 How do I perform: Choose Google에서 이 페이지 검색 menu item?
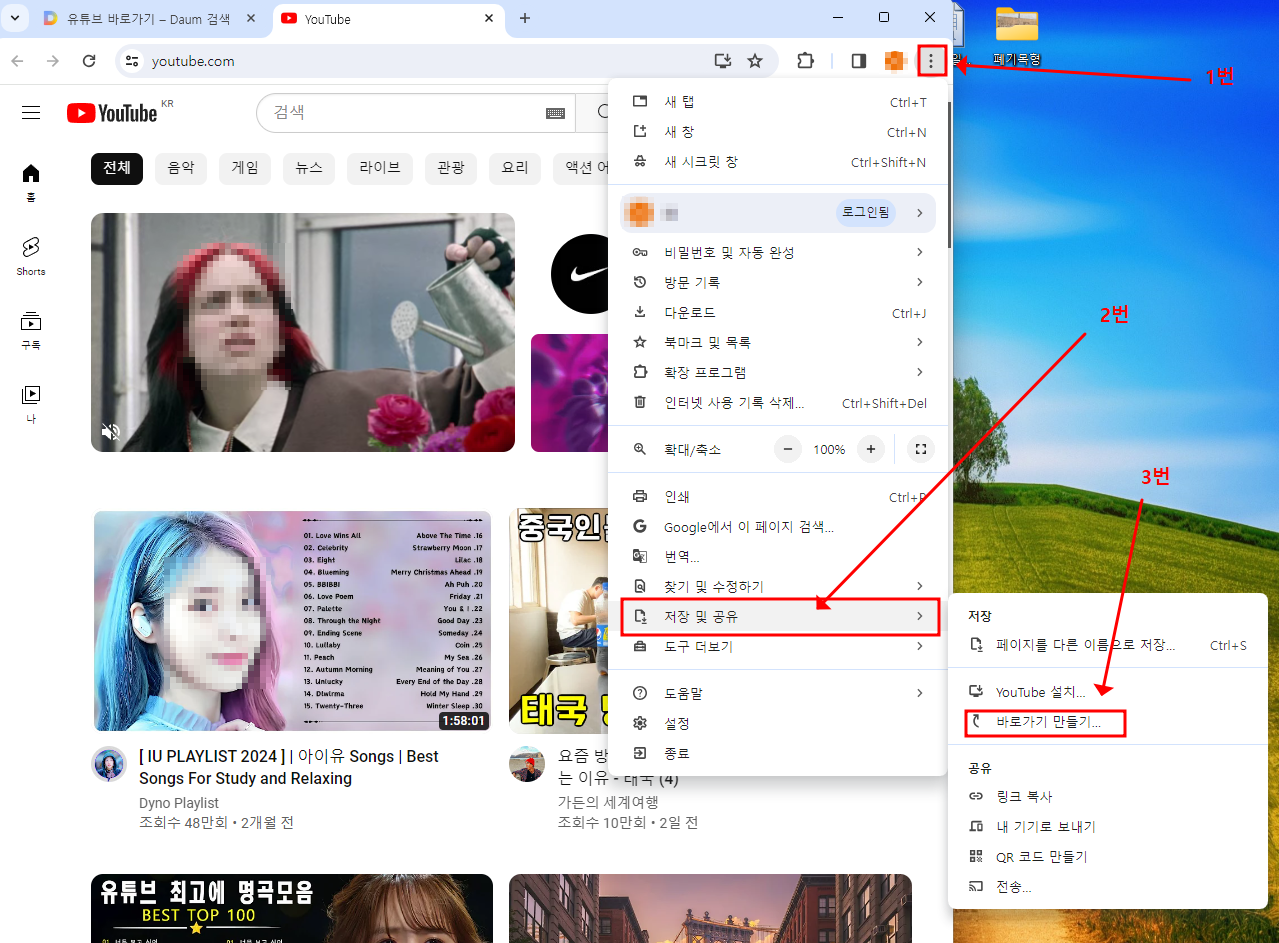click(x=778, y=527)
